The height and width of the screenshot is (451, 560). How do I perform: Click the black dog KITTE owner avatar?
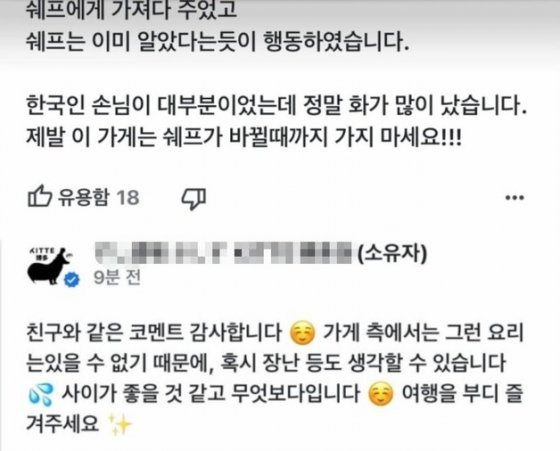click(x=50, y=266)
